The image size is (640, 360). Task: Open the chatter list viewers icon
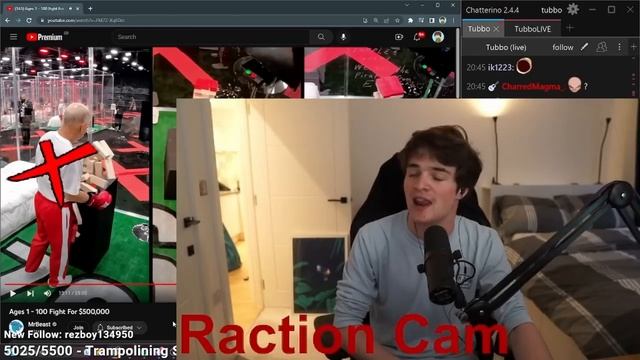(602, 47)
